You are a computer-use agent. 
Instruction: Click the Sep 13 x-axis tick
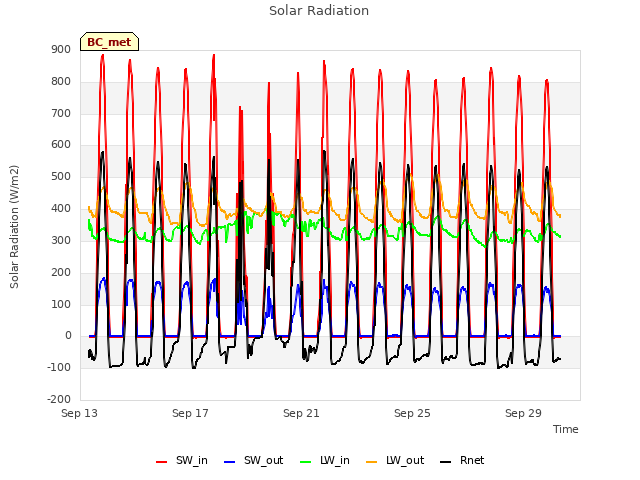[80, 413]
